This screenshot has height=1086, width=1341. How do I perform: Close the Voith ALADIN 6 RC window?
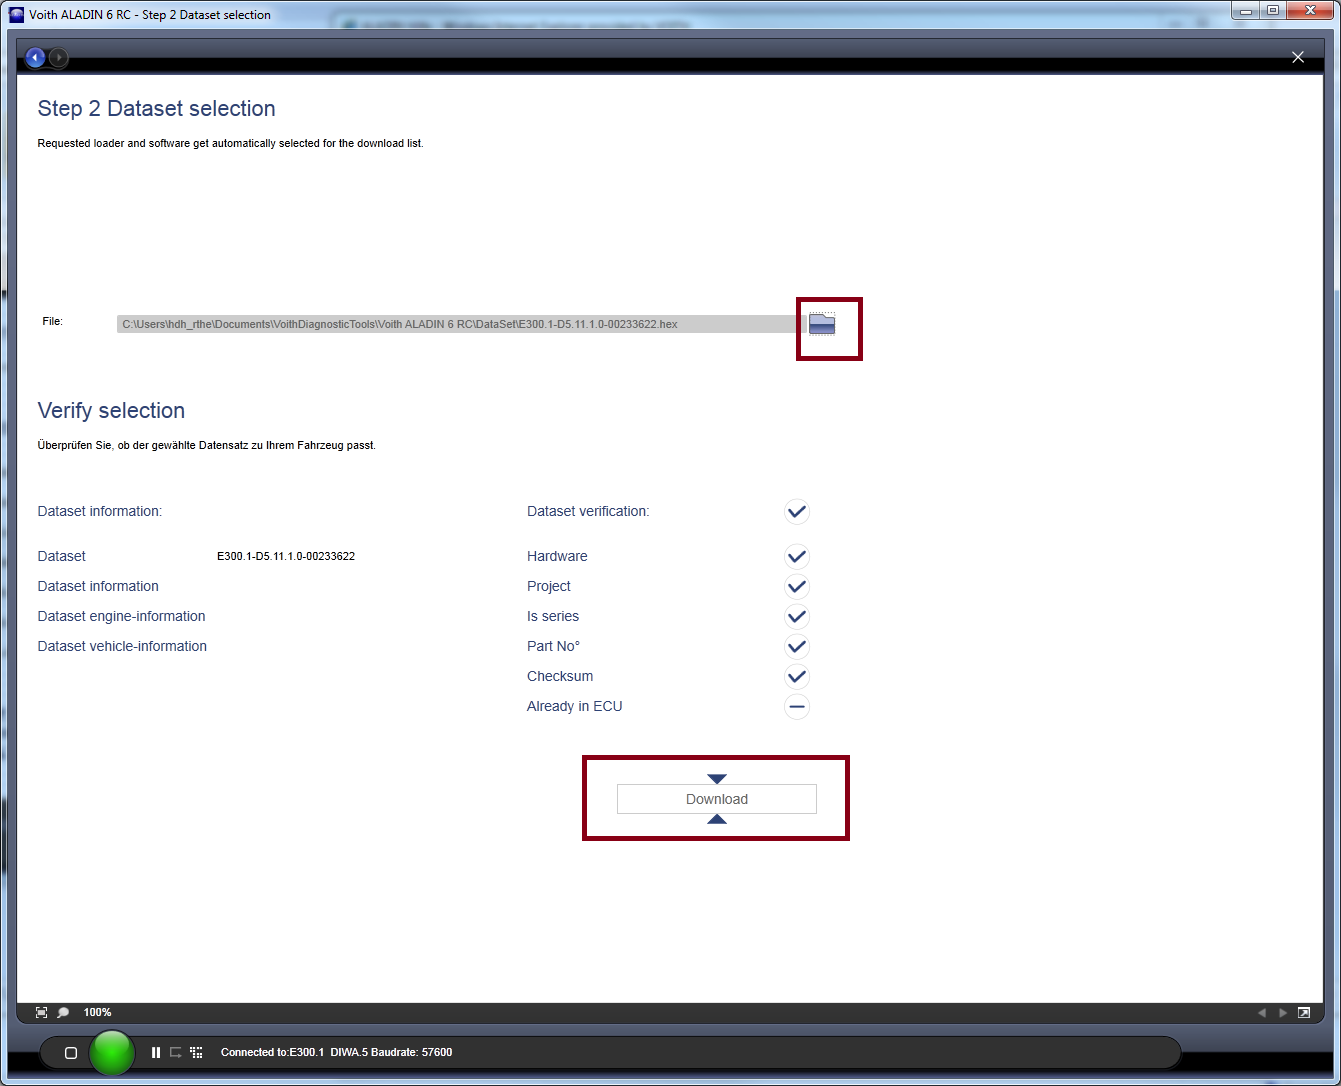pos(1308,11)
